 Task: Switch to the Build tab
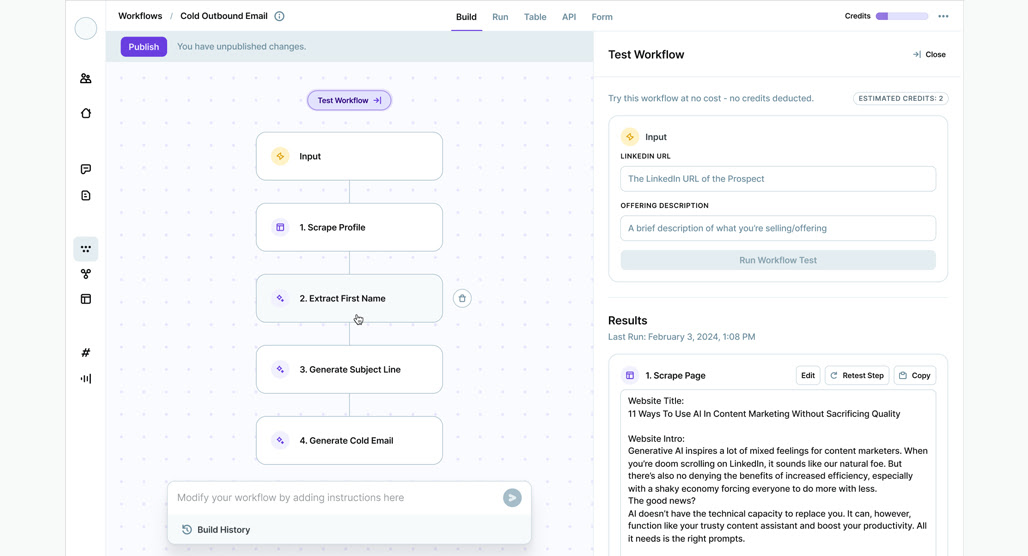pos(466,17)
